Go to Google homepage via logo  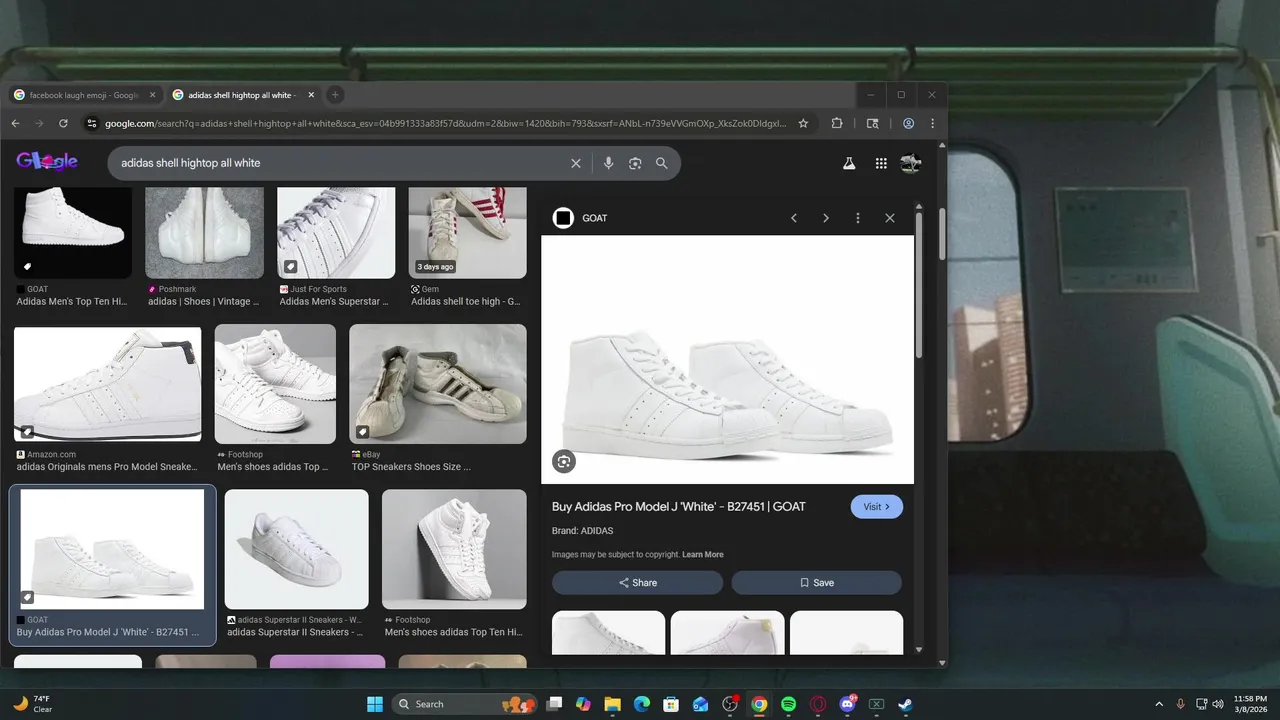click(x=47, y=162)
